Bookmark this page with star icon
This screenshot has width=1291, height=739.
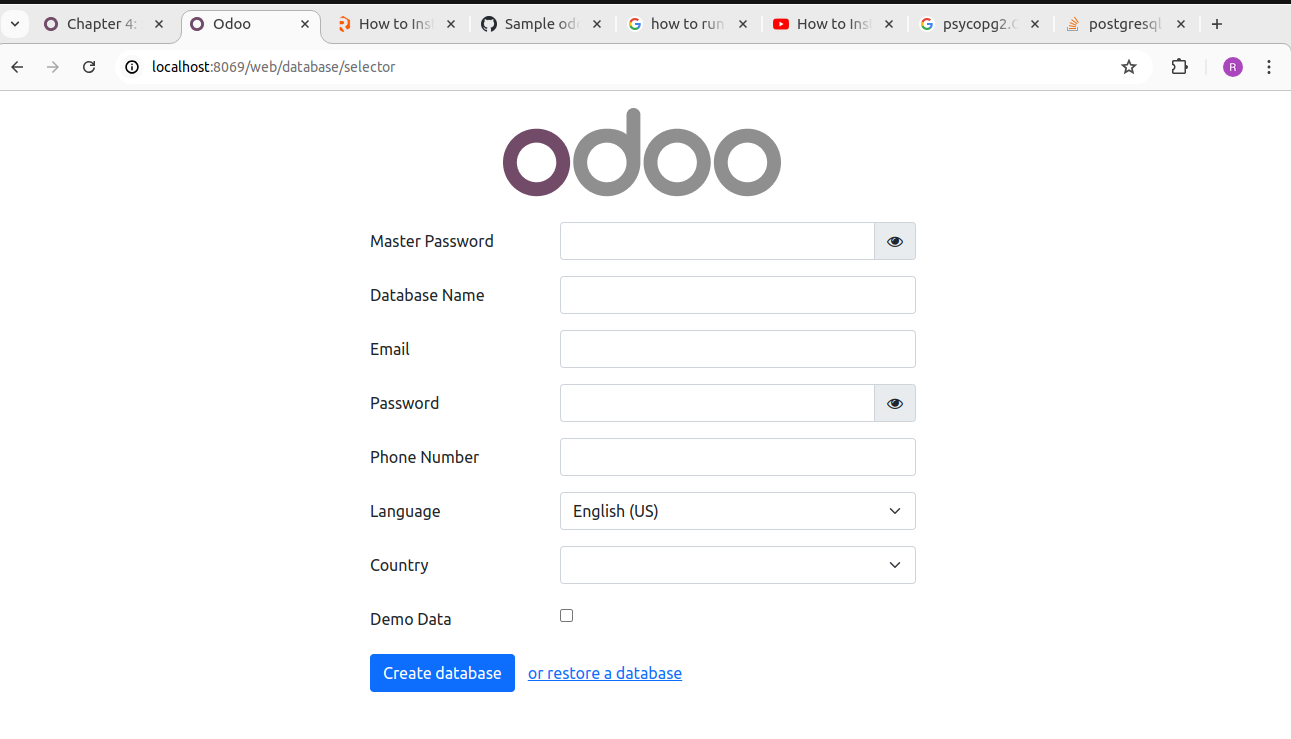click(1129, 67)
